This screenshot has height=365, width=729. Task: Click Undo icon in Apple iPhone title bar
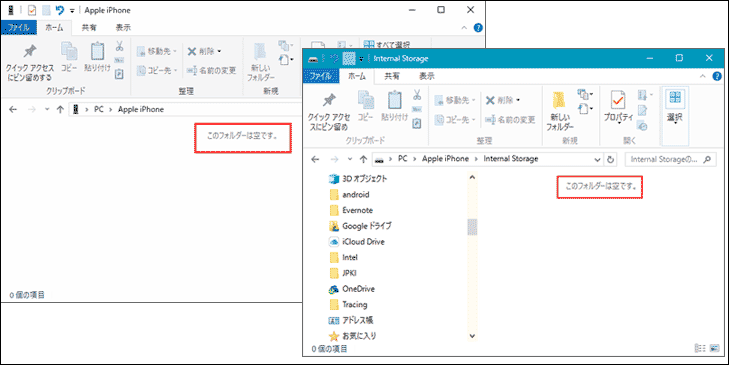[x=60, y=10]
